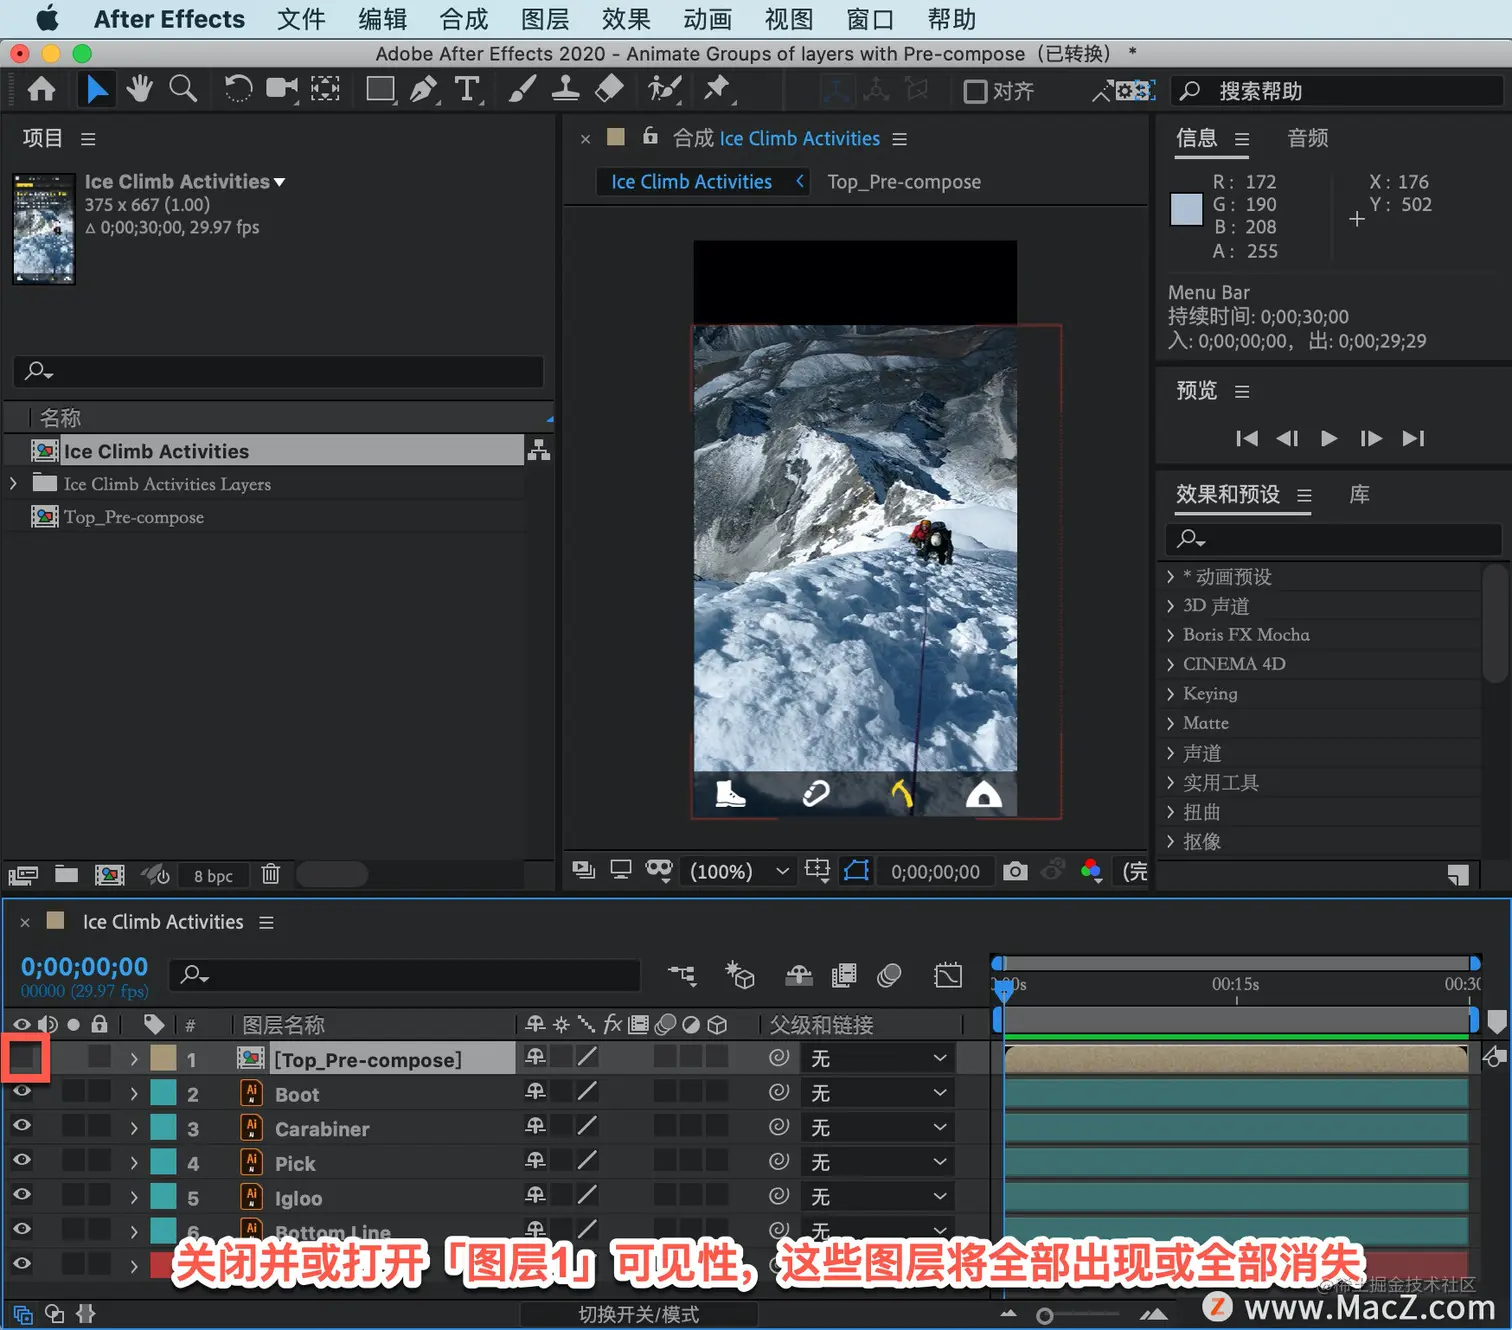The height and width of the screenshot is (1330, 1512).
Task: Select the Type tool
Action: click(467, 90)
